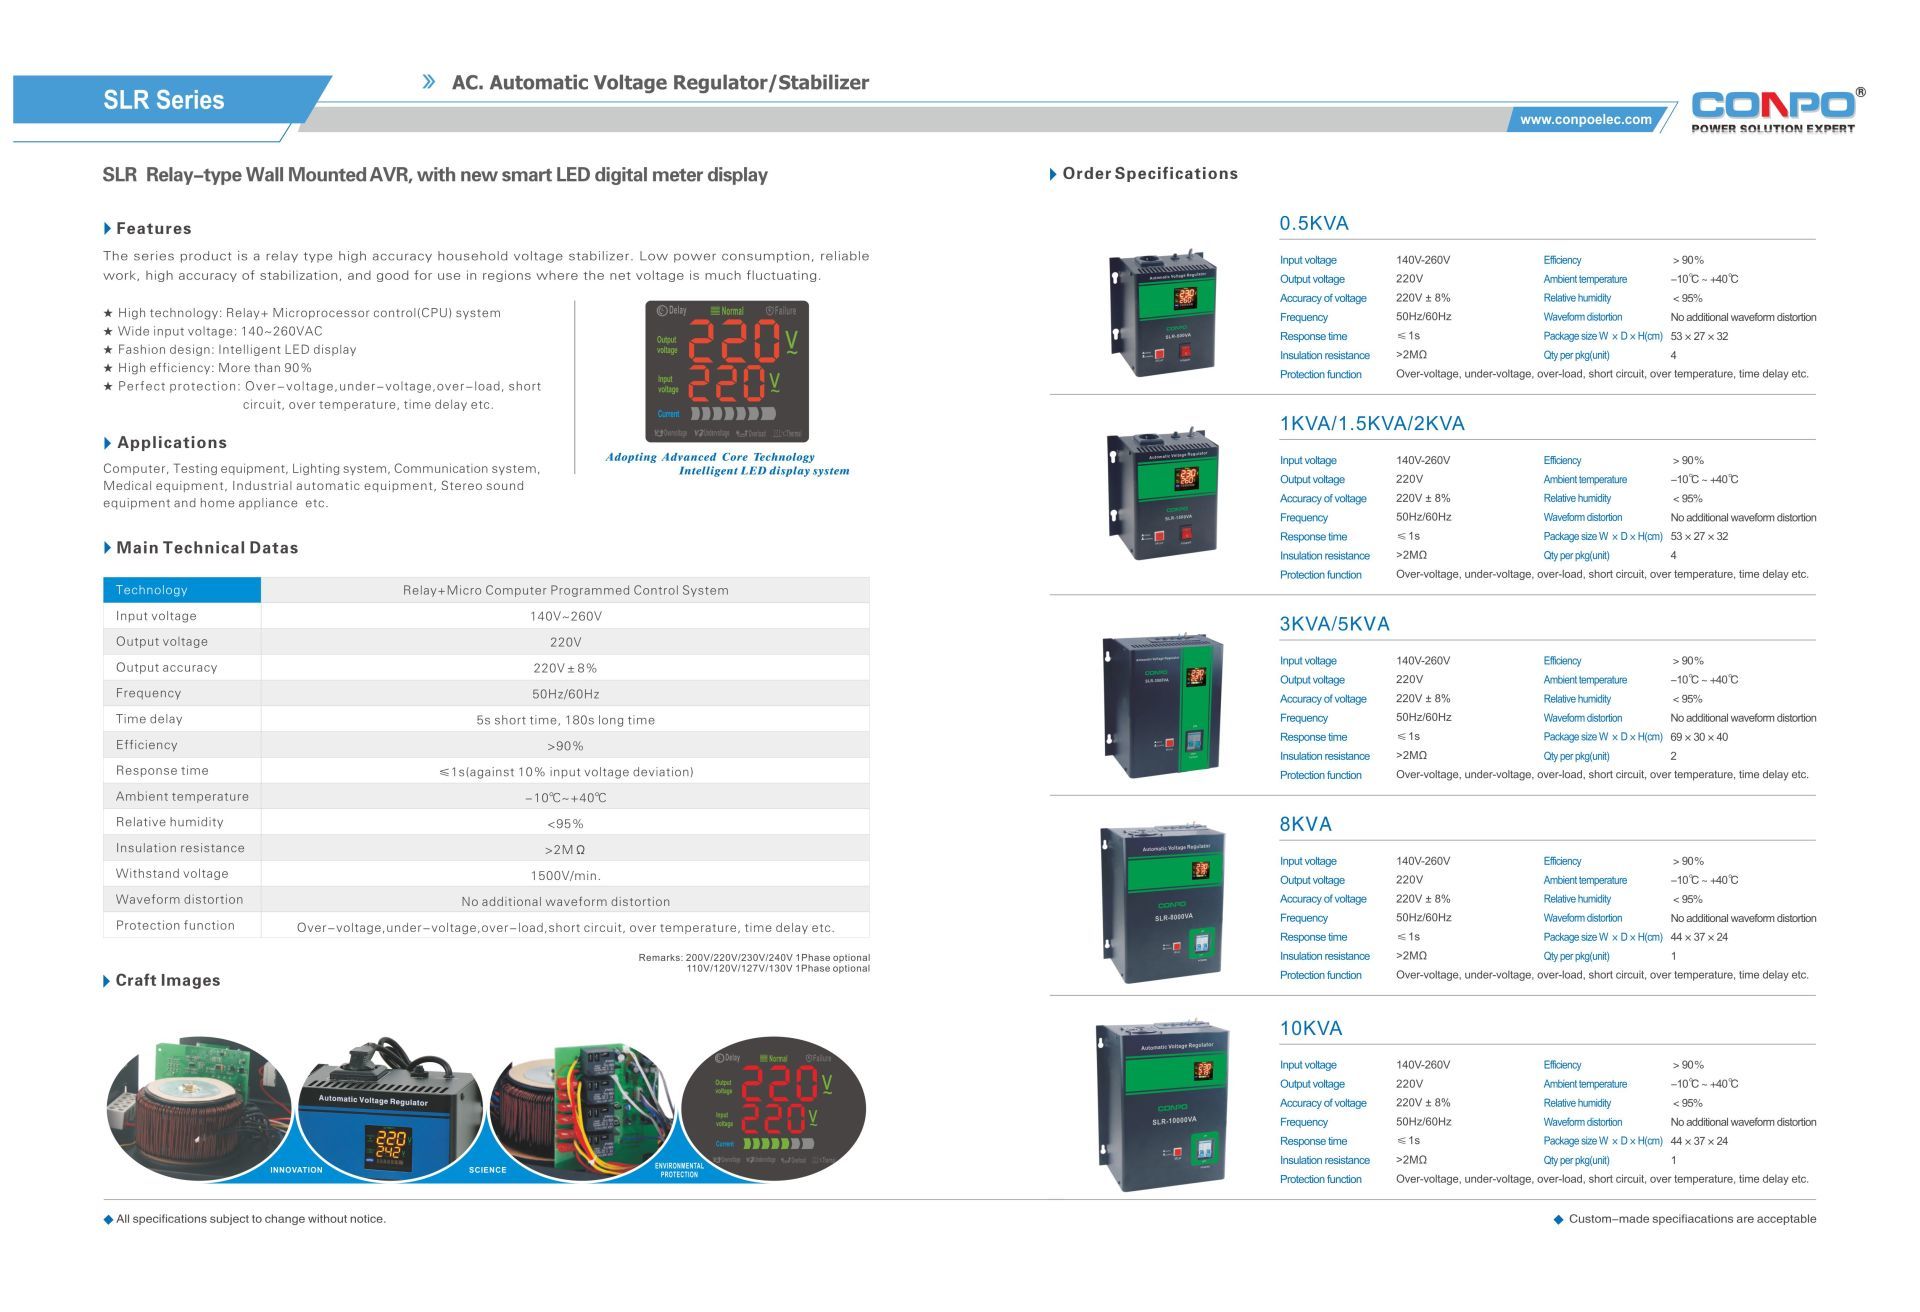This screenshot has height=1312, width=1920.
Task: Click 'All specifications subject to change' note
Action: coord(251,1219)
